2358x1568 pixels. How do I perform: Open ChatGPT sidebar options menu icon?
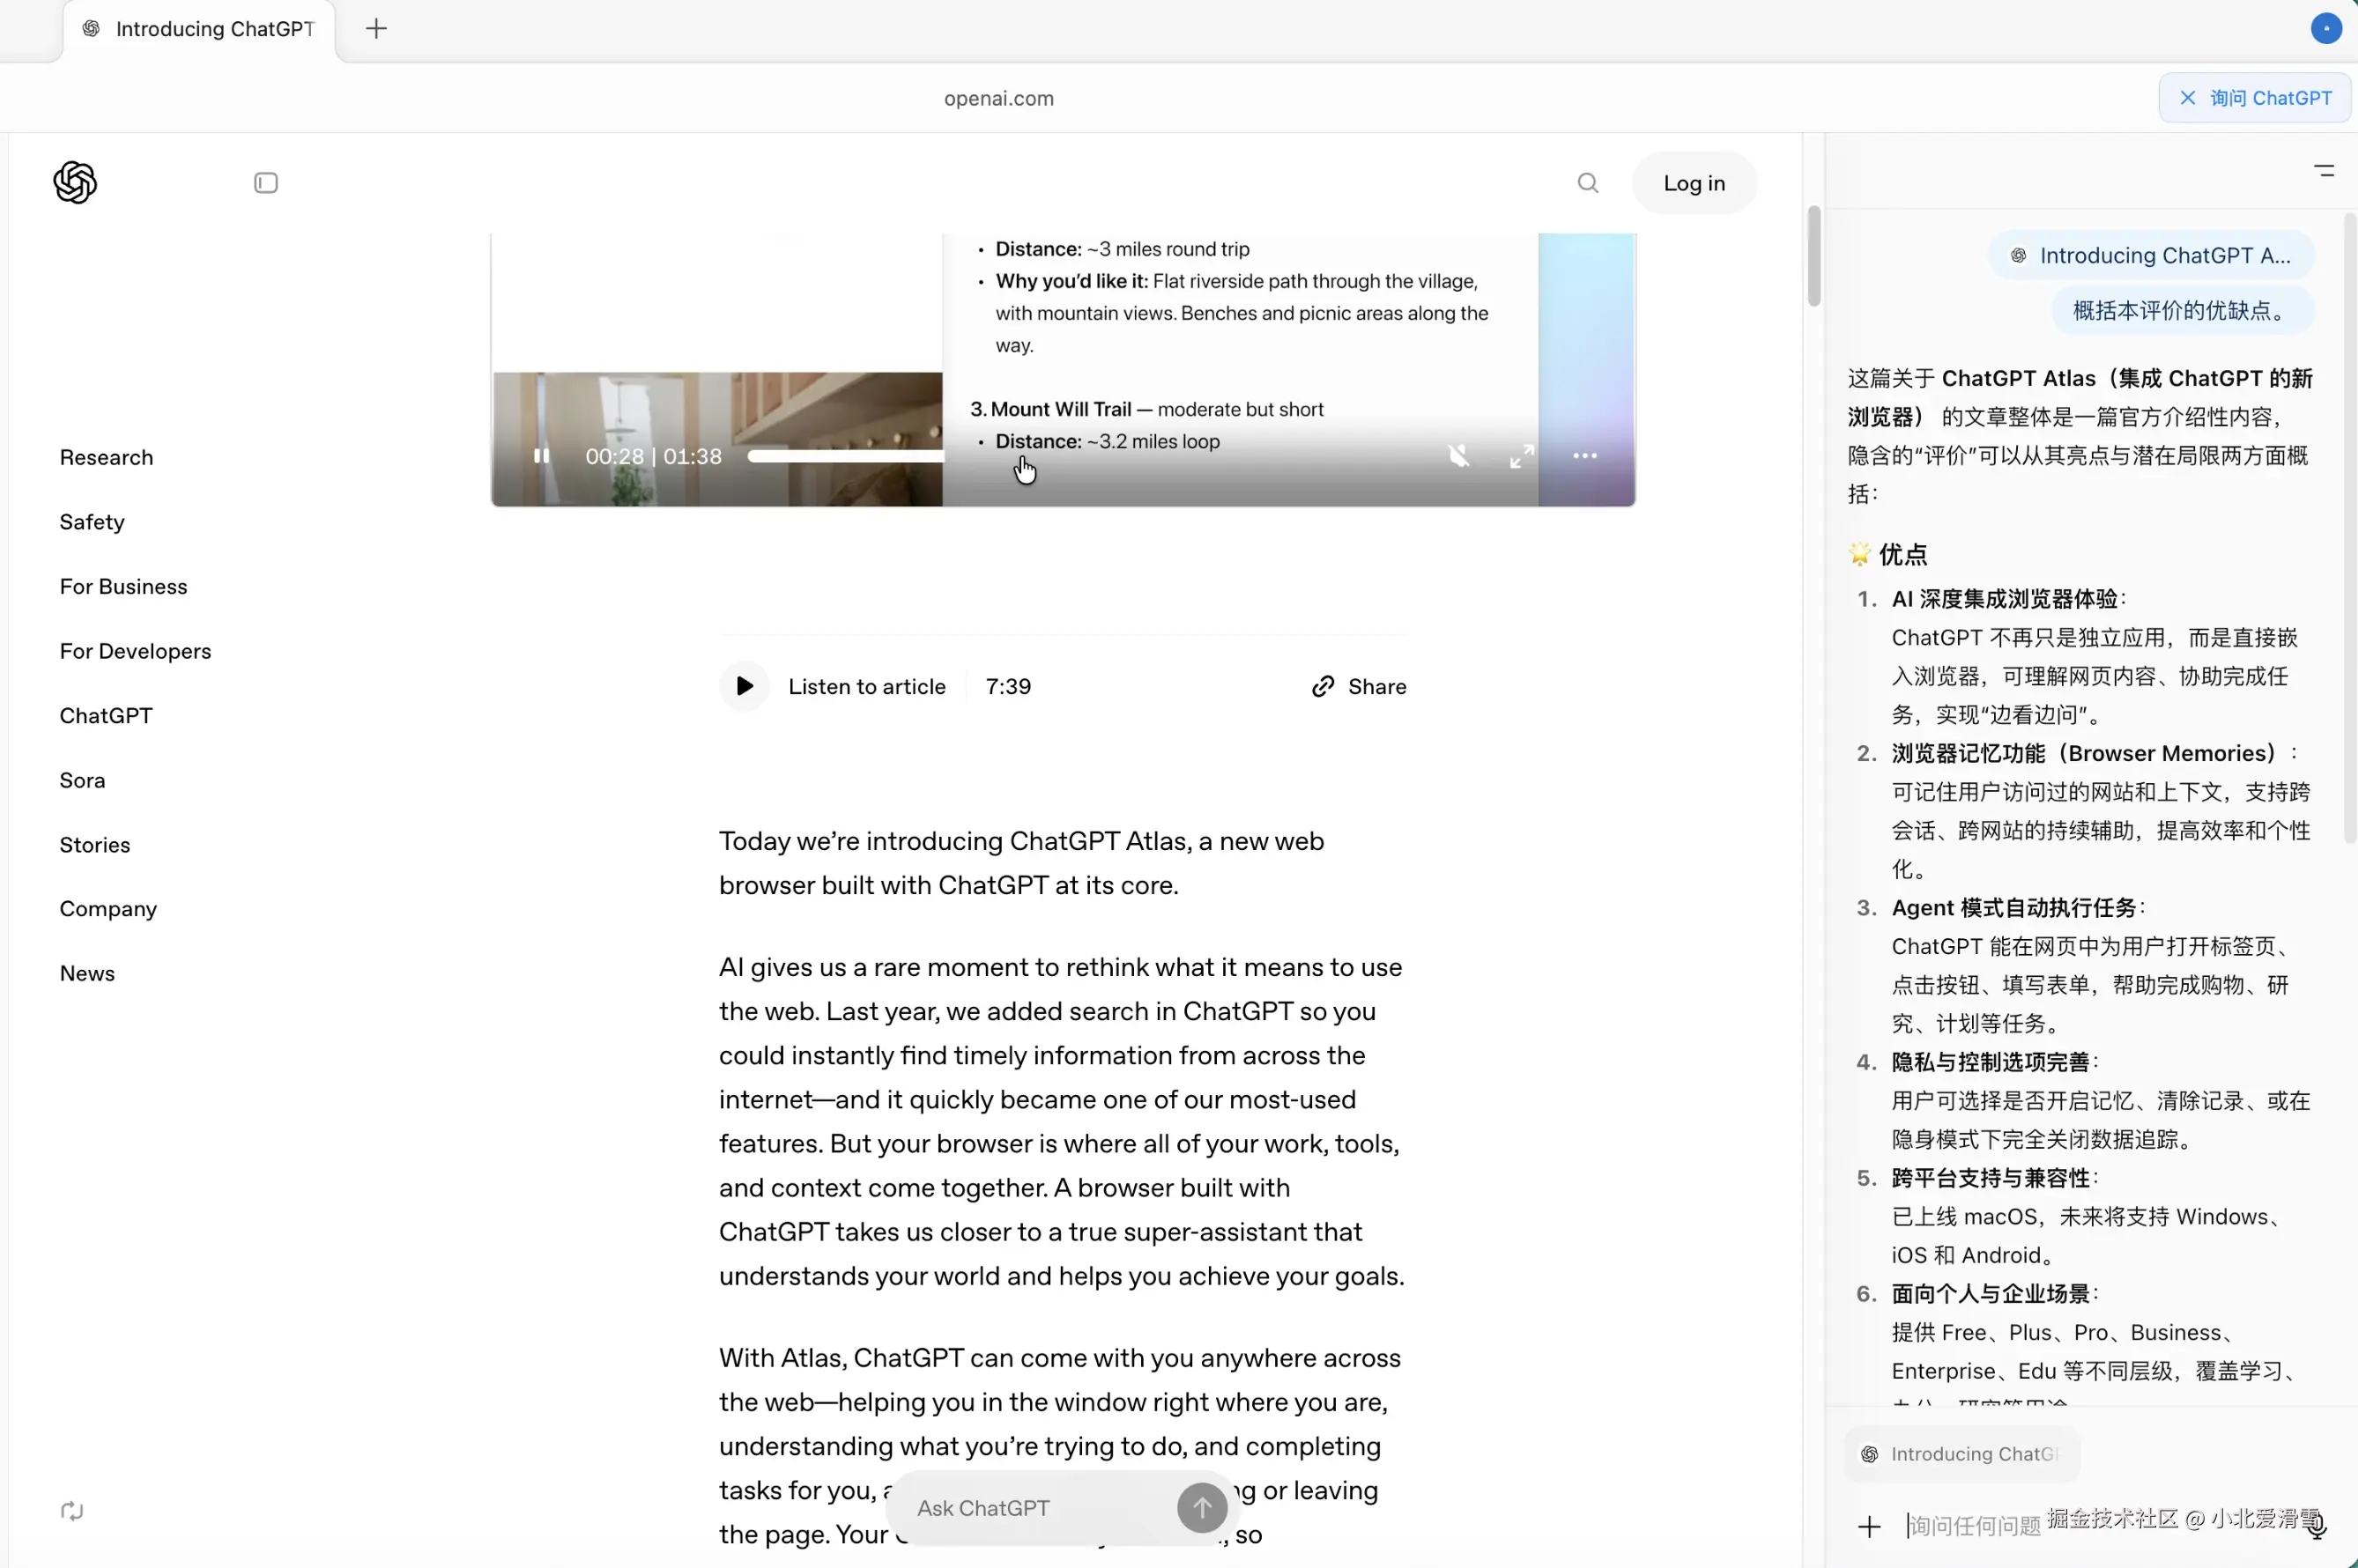2324,171
